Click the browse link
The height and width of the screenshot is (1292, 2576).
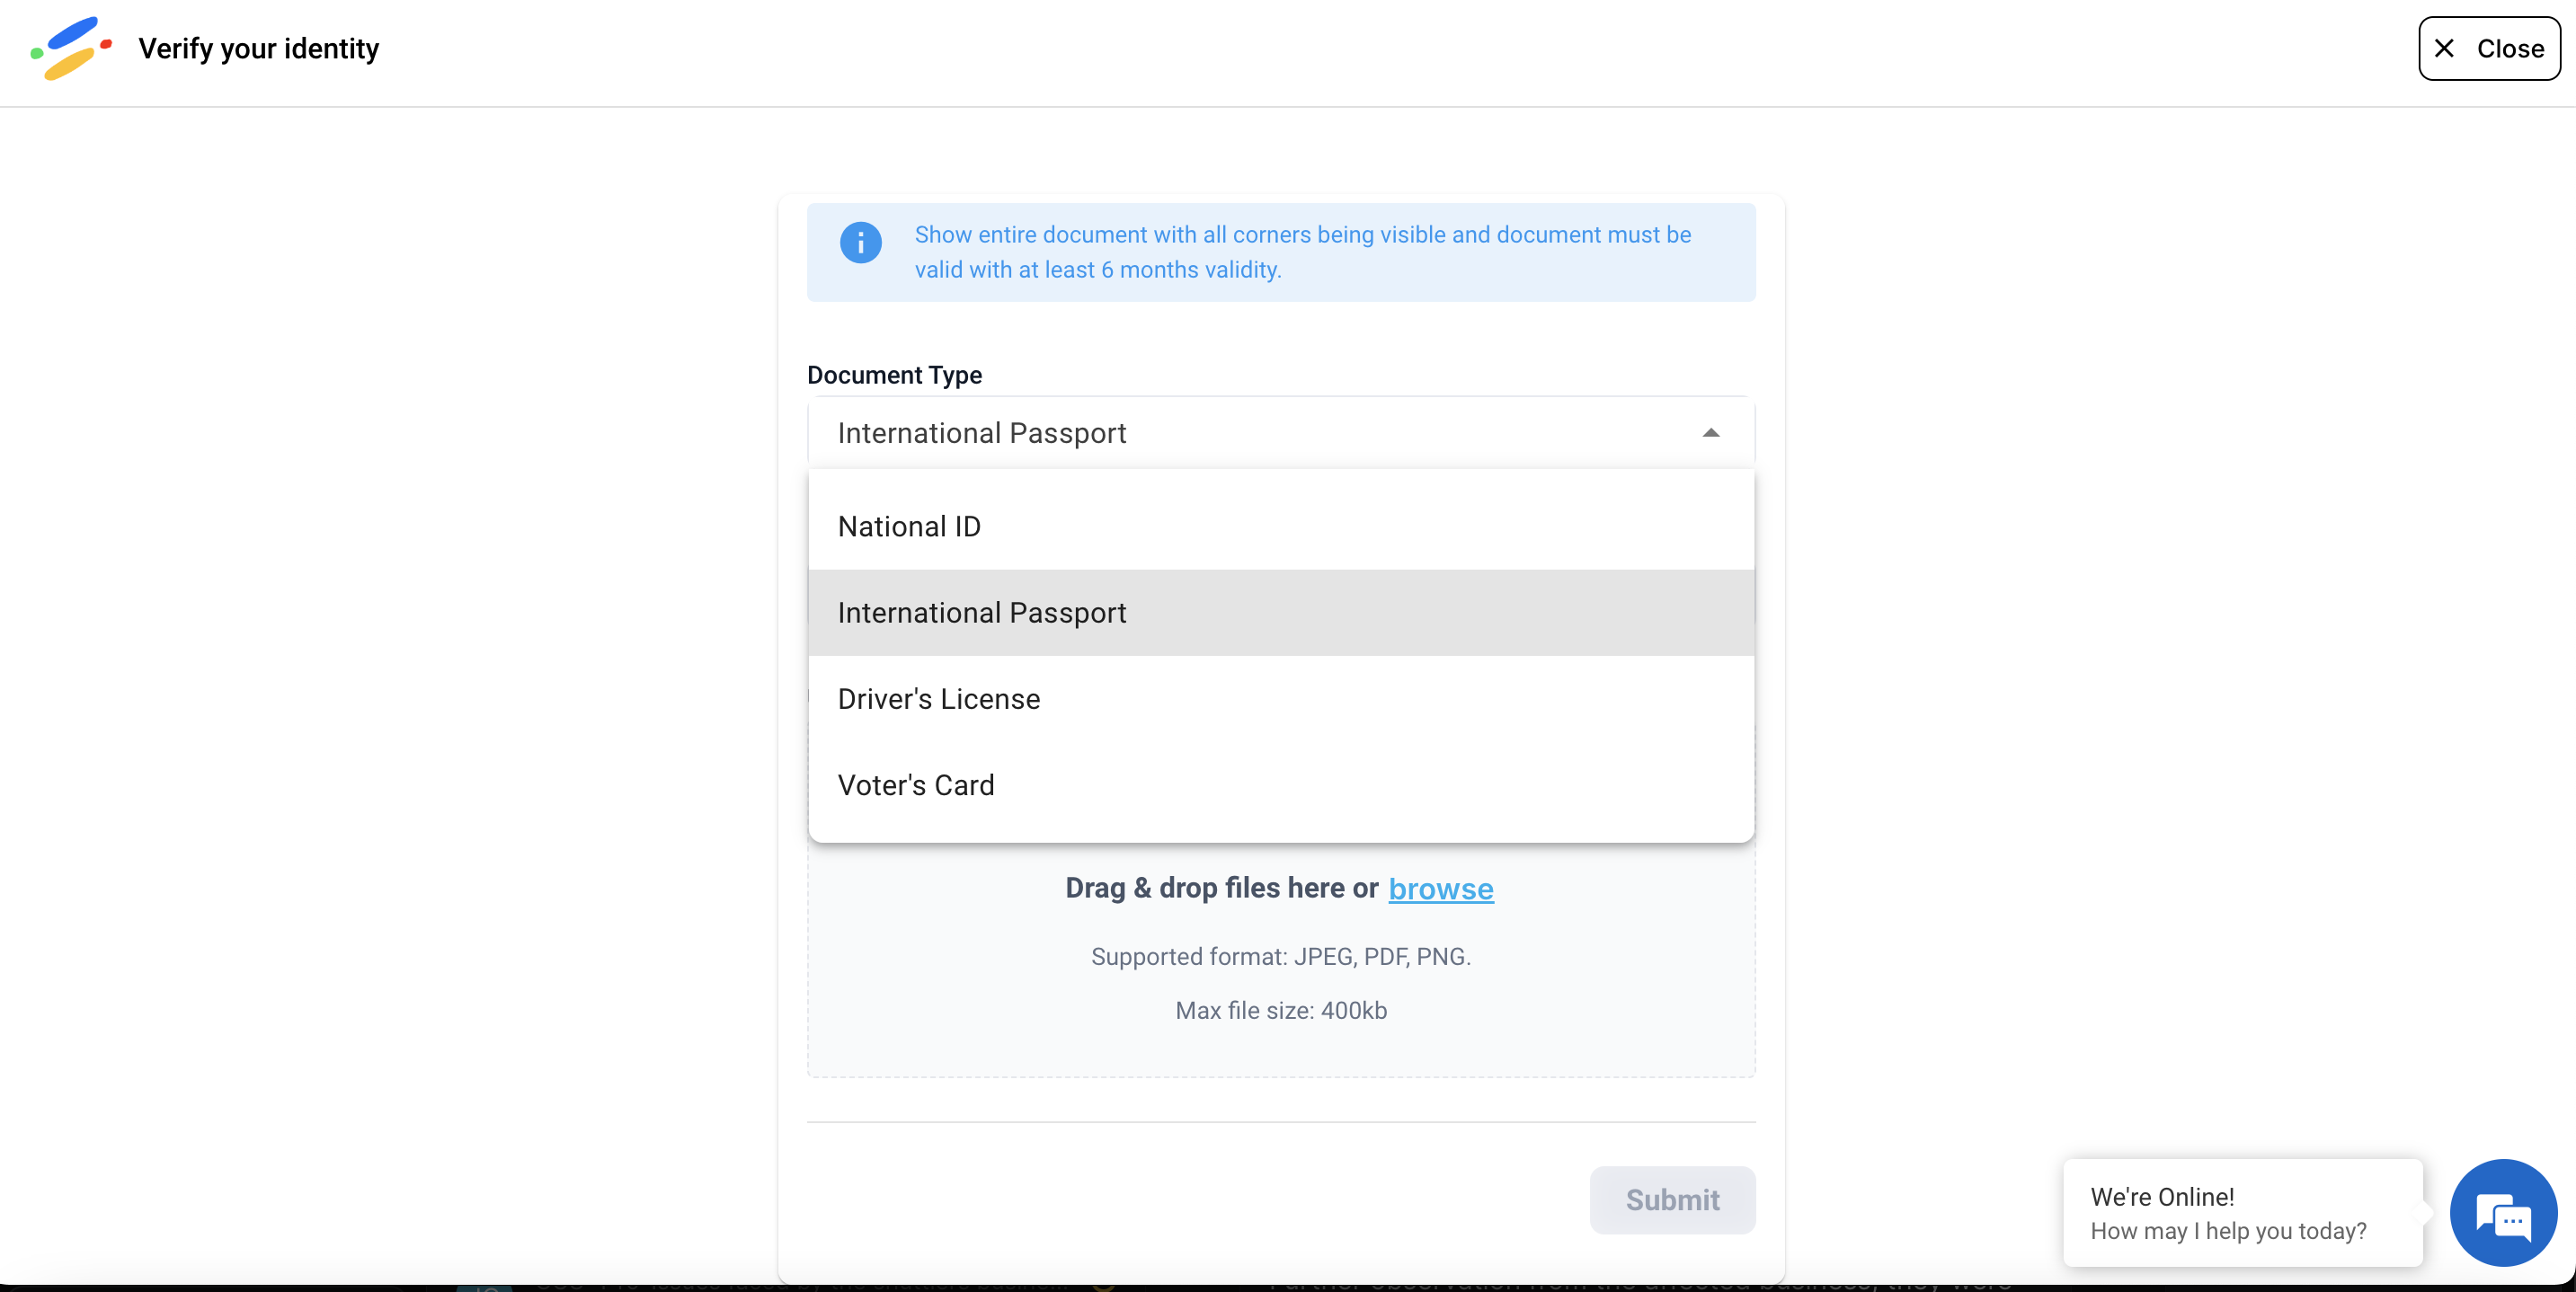pyautogui.click(x=1441, y=888)
